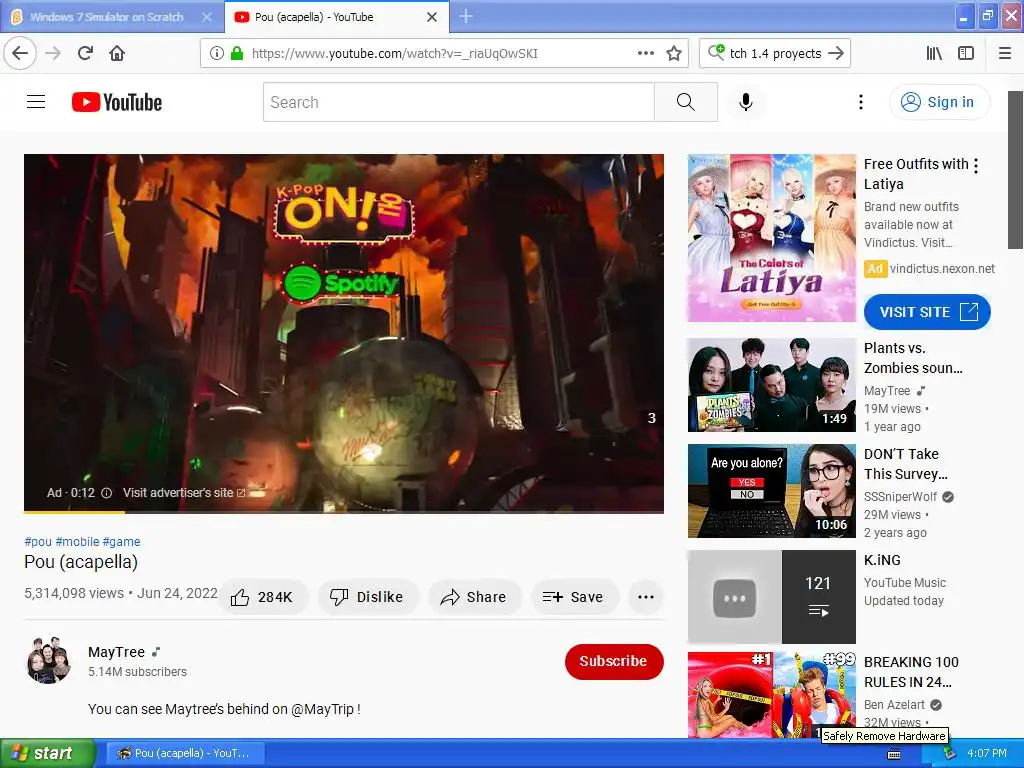Click the #mobile hashtag
This screenshot has width=1024, height=768.
click(77, 541)
